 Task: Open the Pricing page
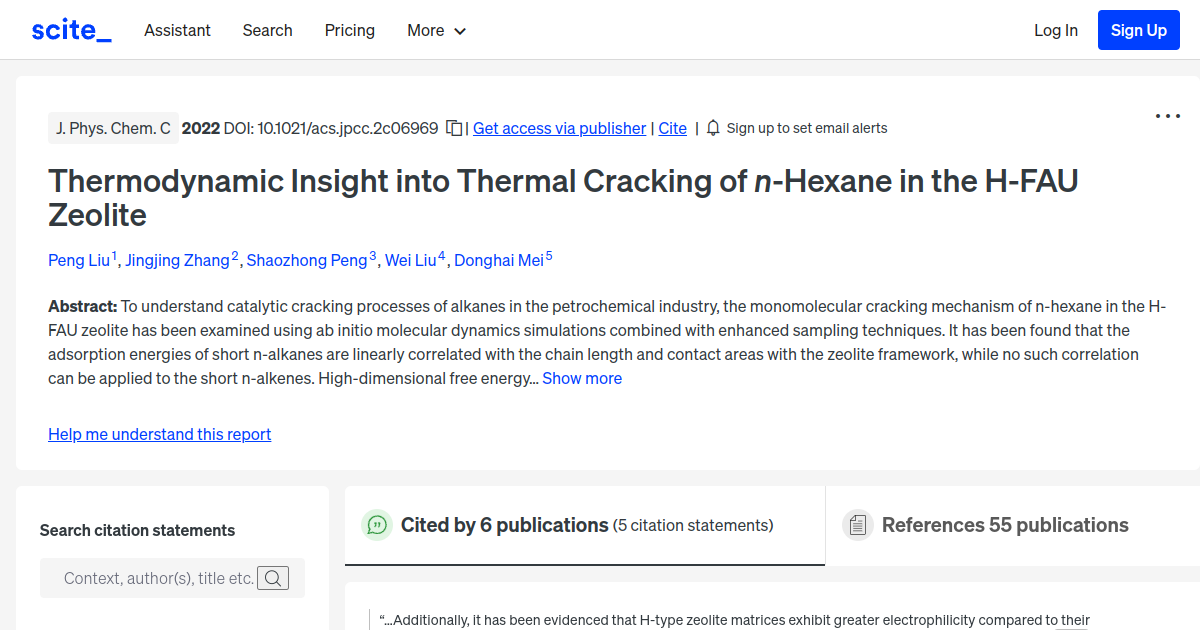click(349, 30)
